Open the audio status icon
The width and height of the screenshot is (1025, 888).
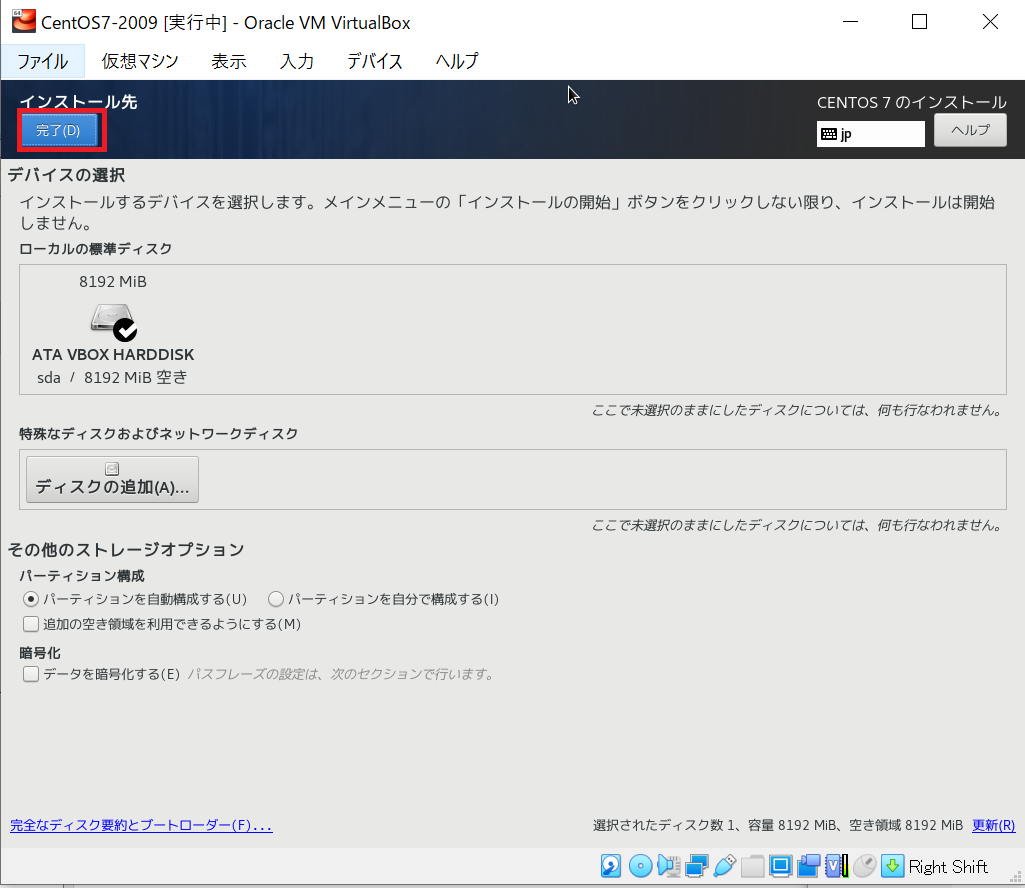click(x=668, y=866)
